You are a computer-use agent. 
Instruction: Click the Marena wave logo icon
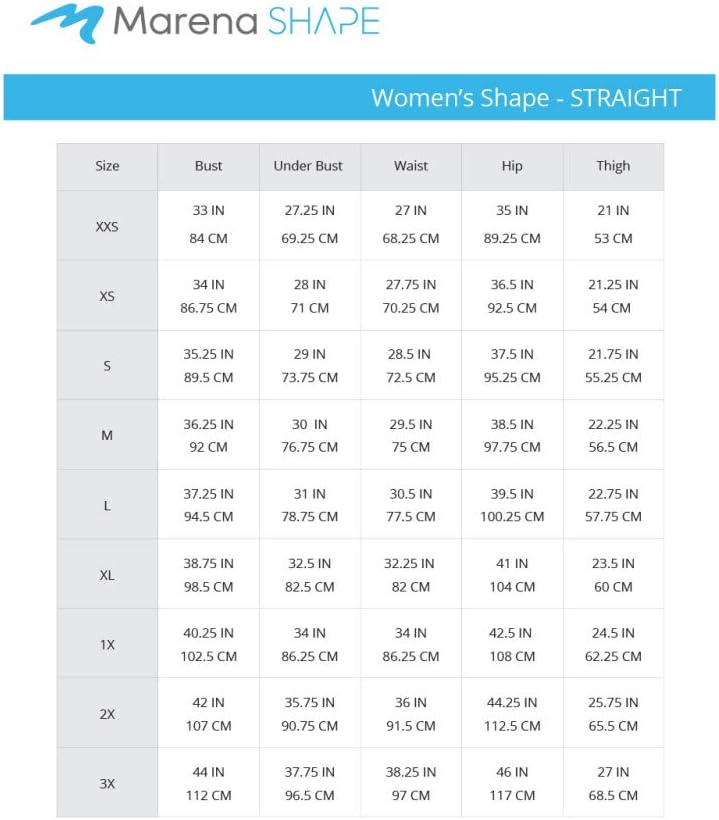66,23
